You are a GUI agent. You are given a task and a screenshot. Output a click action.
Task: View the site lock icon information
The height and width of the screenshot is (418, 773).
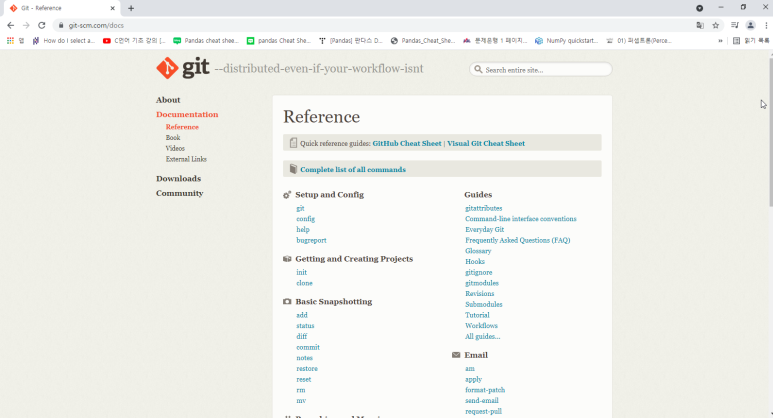61,25
